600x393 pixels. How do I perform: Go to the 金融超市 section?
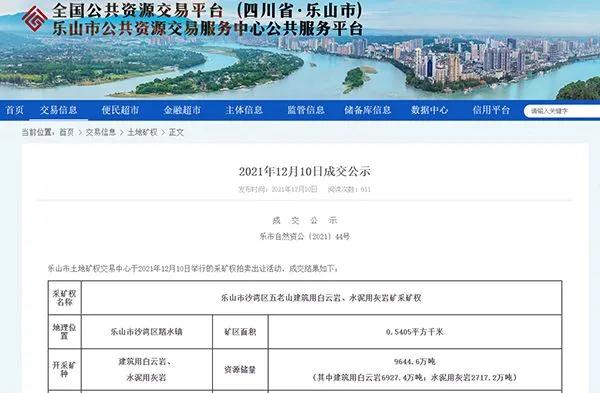182,110
